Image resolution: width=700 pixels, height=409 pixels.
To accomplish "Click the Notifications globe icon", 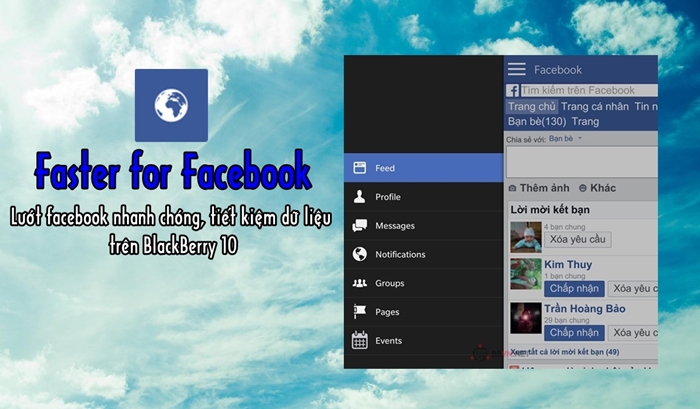I will [359, 254].
